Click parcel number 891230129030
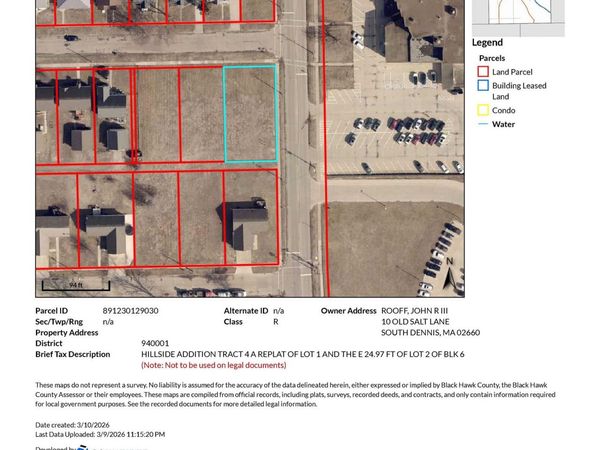Image resolution: width=600 pixels, height=450 pixels. pyautogui.click(x=130, y=311)
